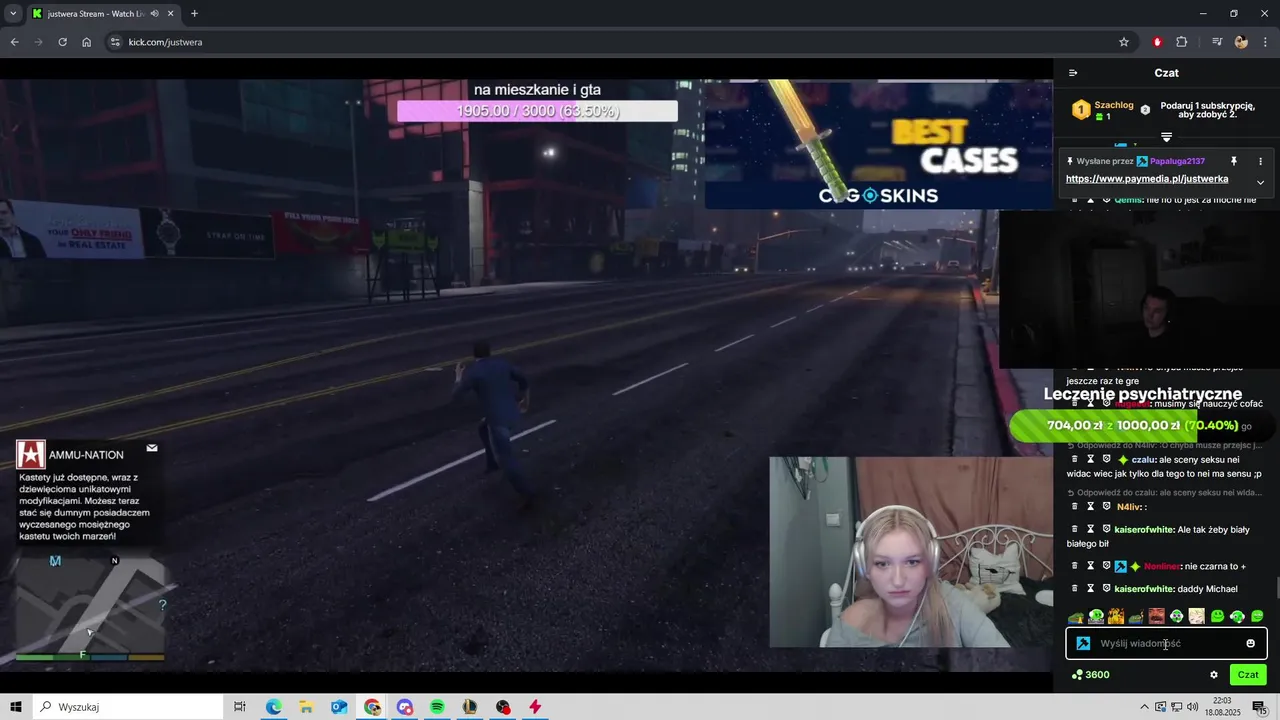Go to the browser home page

[x=86, y=42]
